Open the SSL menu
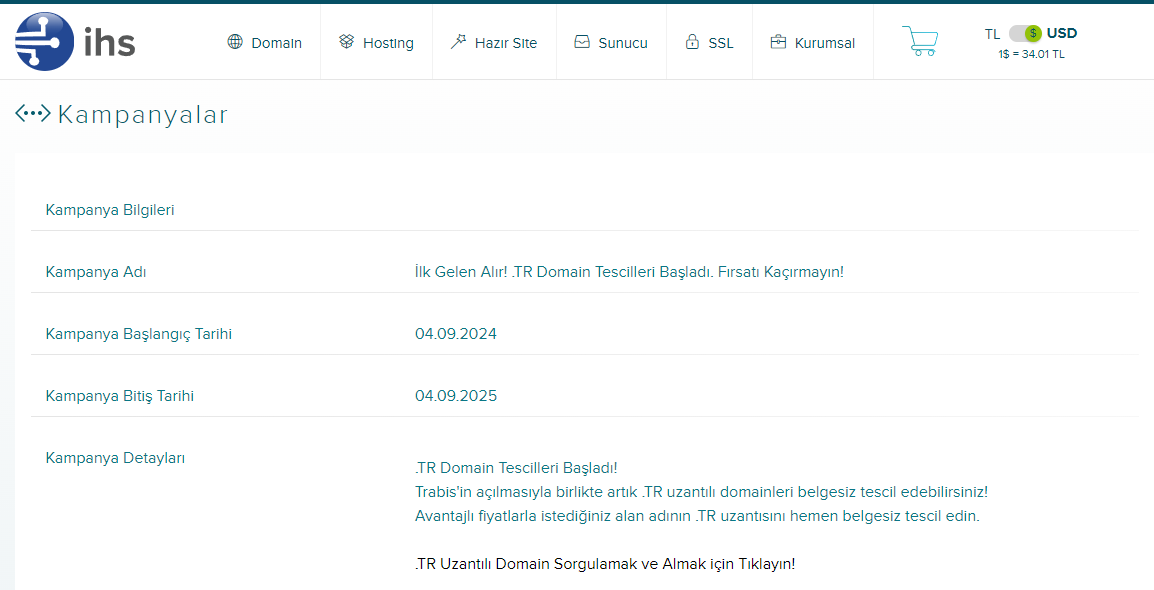Viewport: 1154px width, 590px height. tap(721, 43)
